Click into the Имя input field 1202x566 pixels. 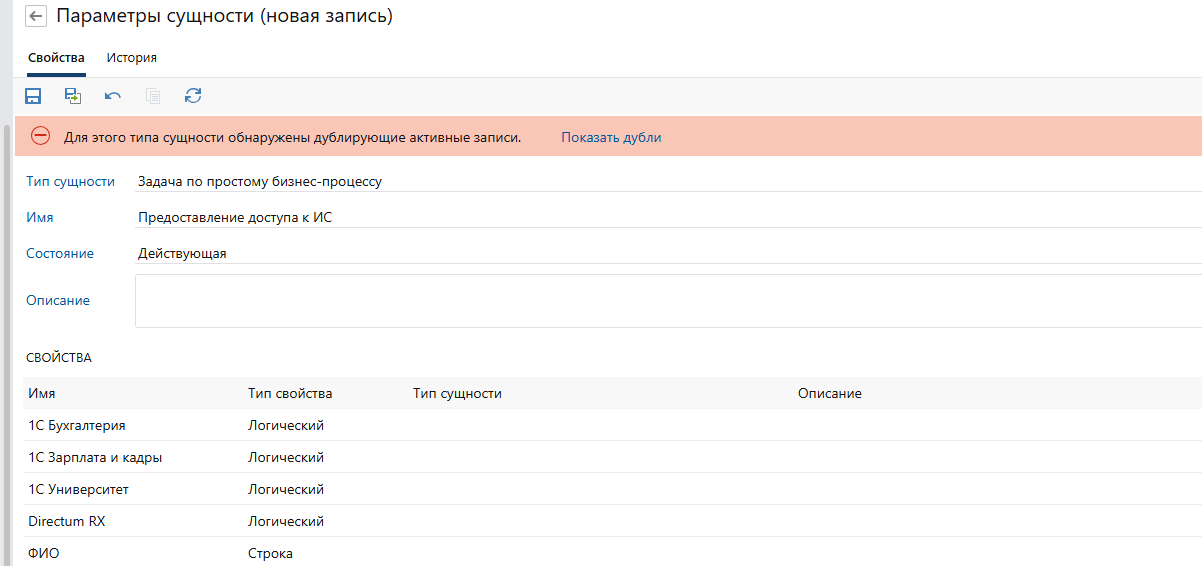660,218
